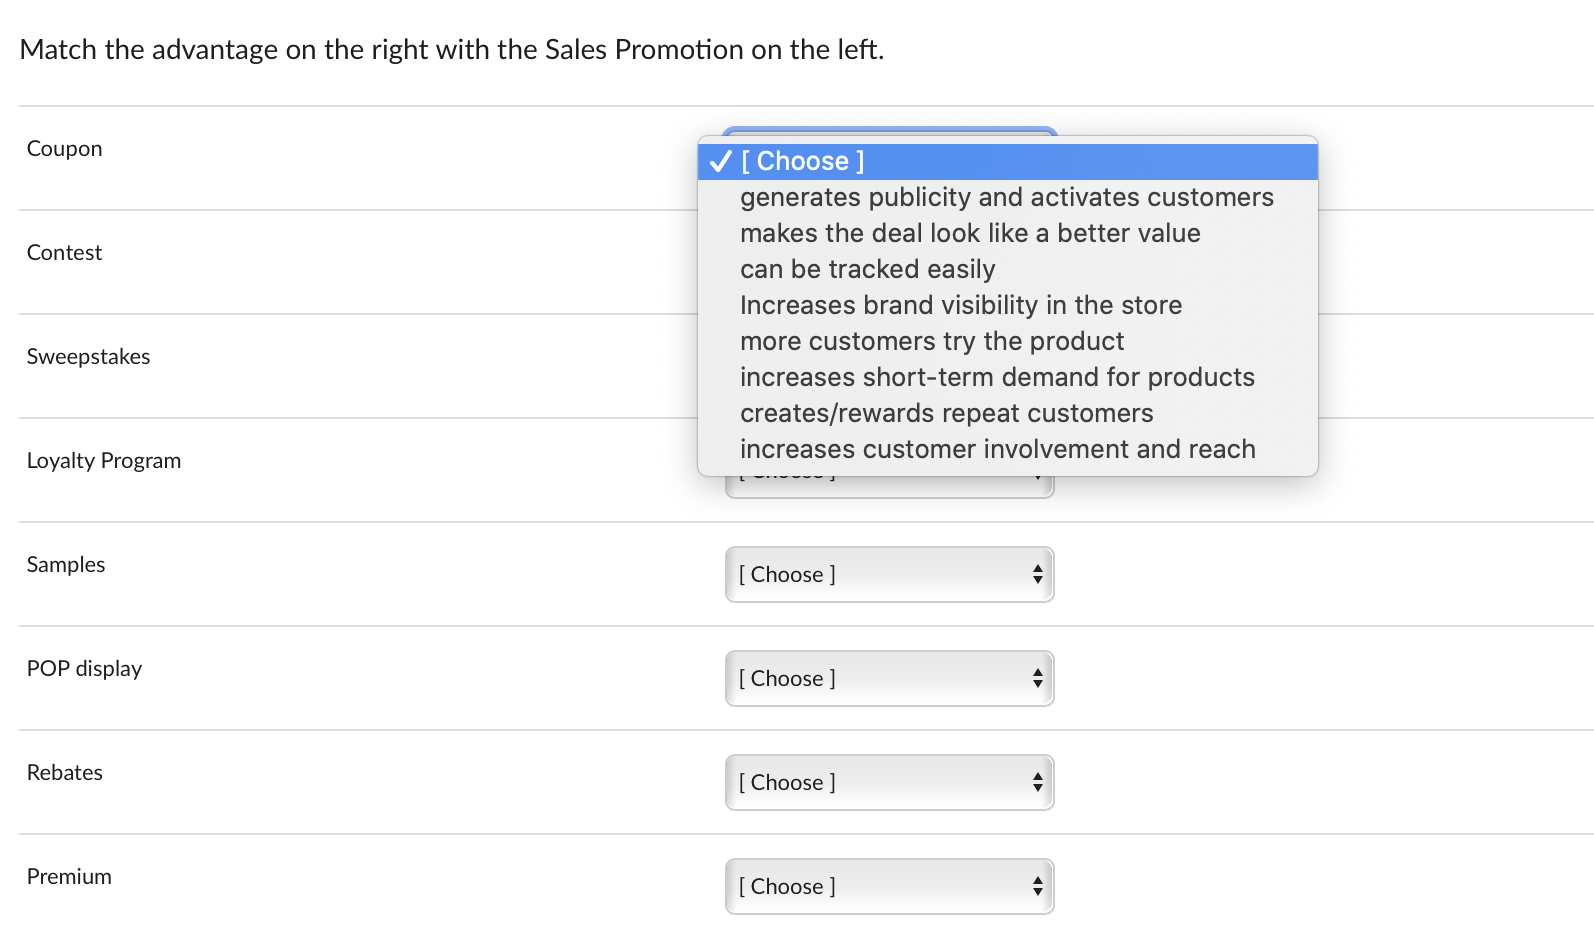Image resolution: width=1594 pixels, height=952 pixels.
Task: Click the POP display dropdown arrows icon
Action: pyautogui.click(x=1038, y=679)
